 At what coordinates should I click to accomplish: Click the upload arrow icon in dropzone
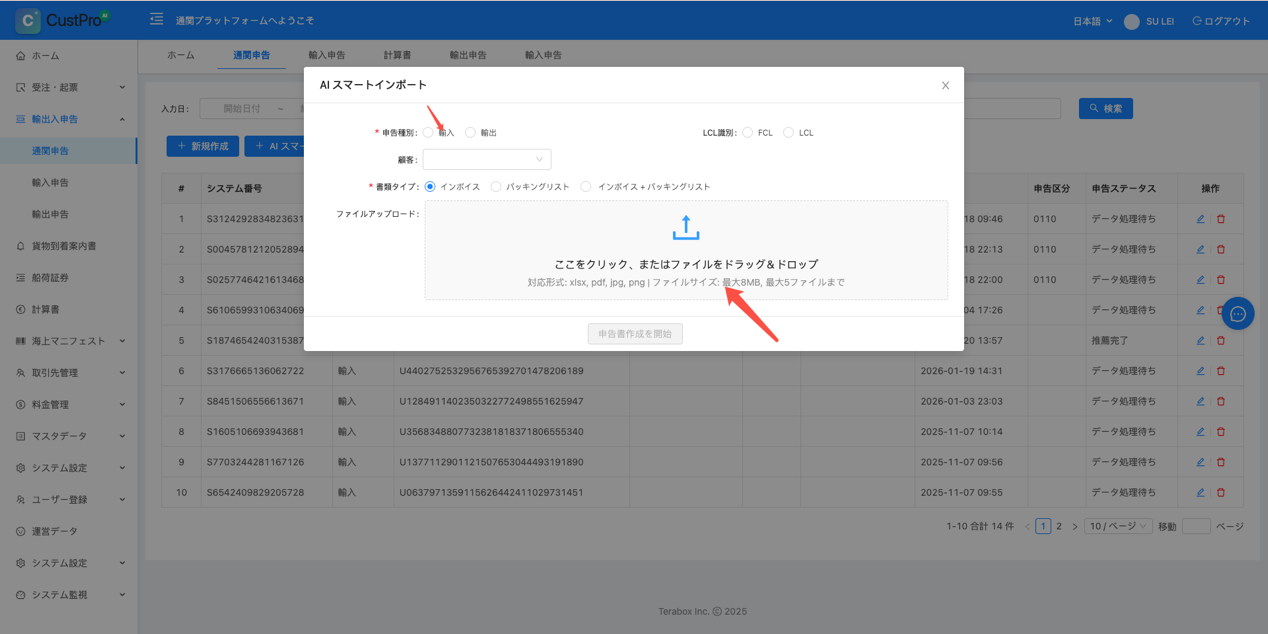pyautogui.click(x=686, y=227)
